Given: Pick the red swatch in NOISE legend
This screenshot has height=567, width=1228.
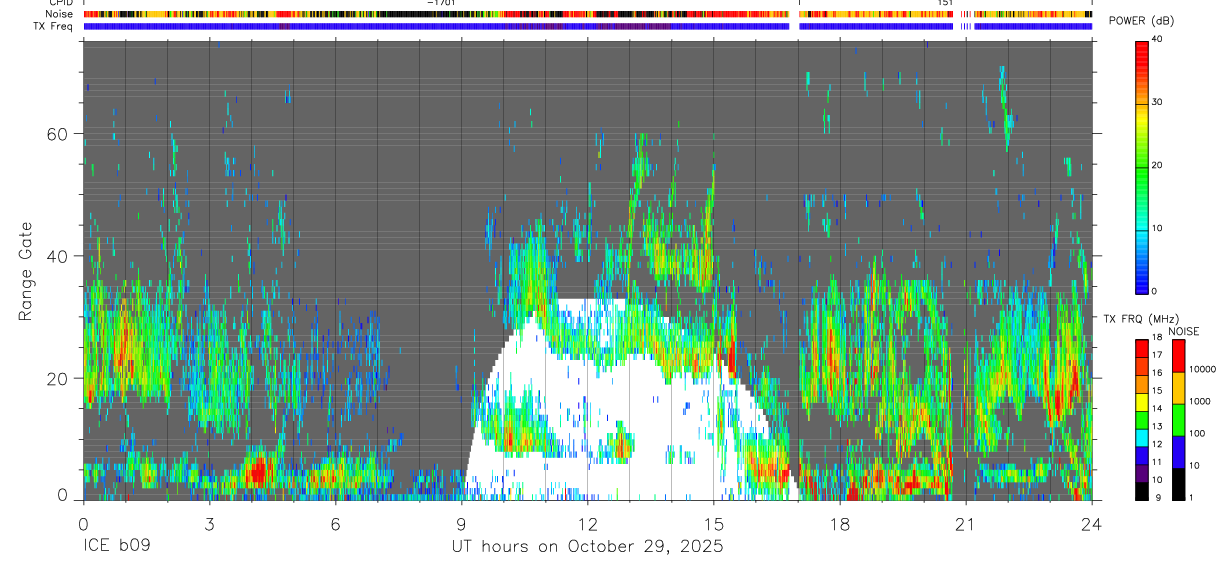Looking at the screenshot, I should [1177, 356].
